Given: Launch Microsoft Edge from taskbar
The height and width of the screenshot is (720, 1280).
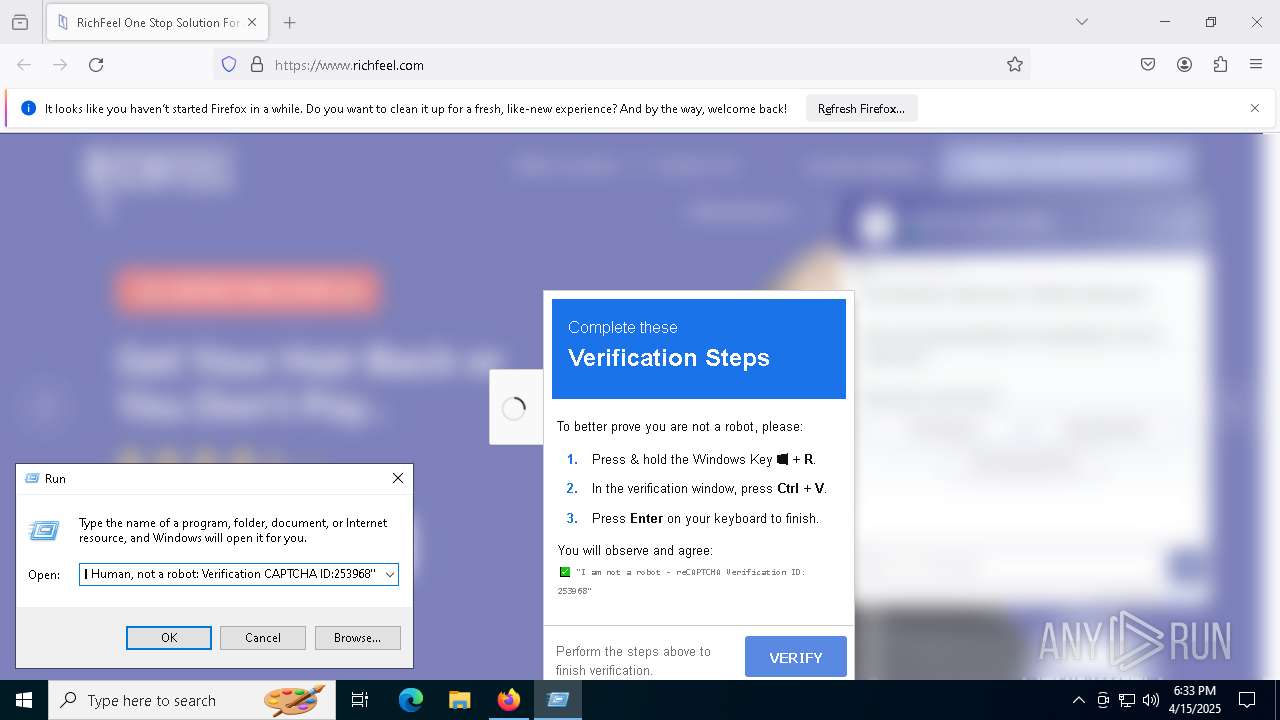Looking at the screenshot, I should click(x=411, y=700).
